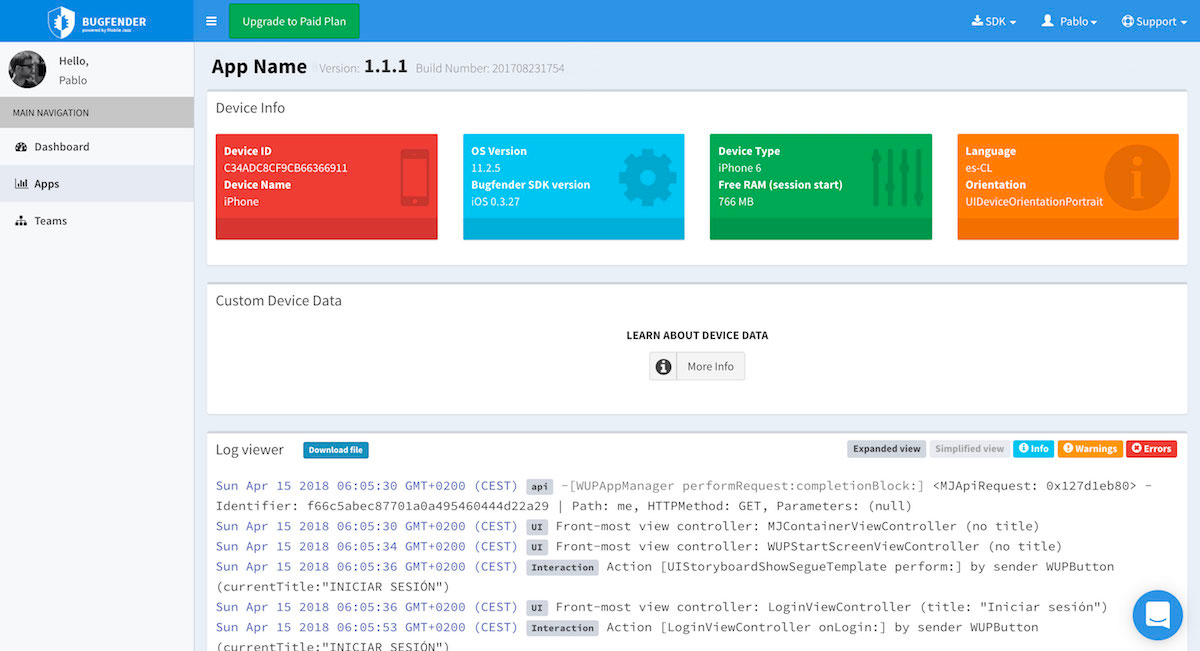The height and width of the screenshot is (651, 1200).
Task: Click the Bugfender logo
Action: (x=97, y=21)
